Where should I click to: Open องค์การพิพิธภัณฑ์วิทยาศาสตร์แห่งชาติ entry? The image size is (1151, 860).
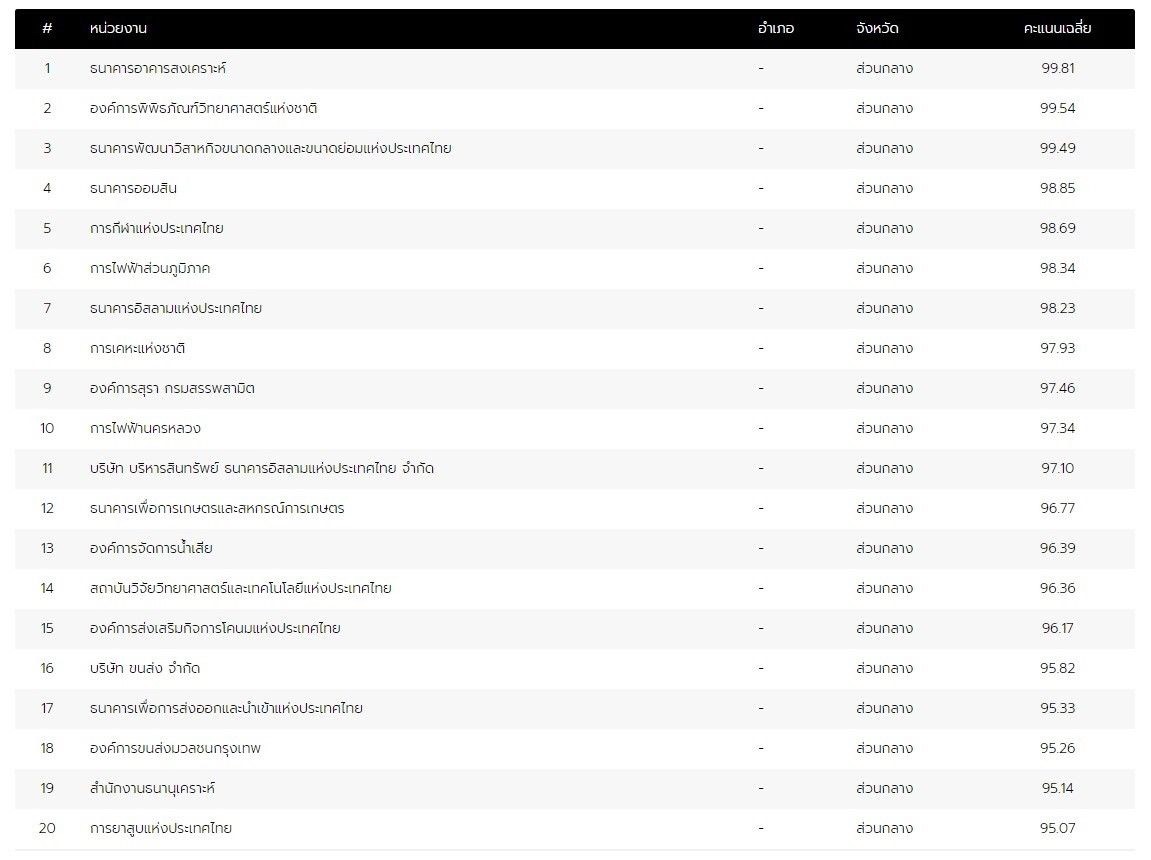(203, 109)
